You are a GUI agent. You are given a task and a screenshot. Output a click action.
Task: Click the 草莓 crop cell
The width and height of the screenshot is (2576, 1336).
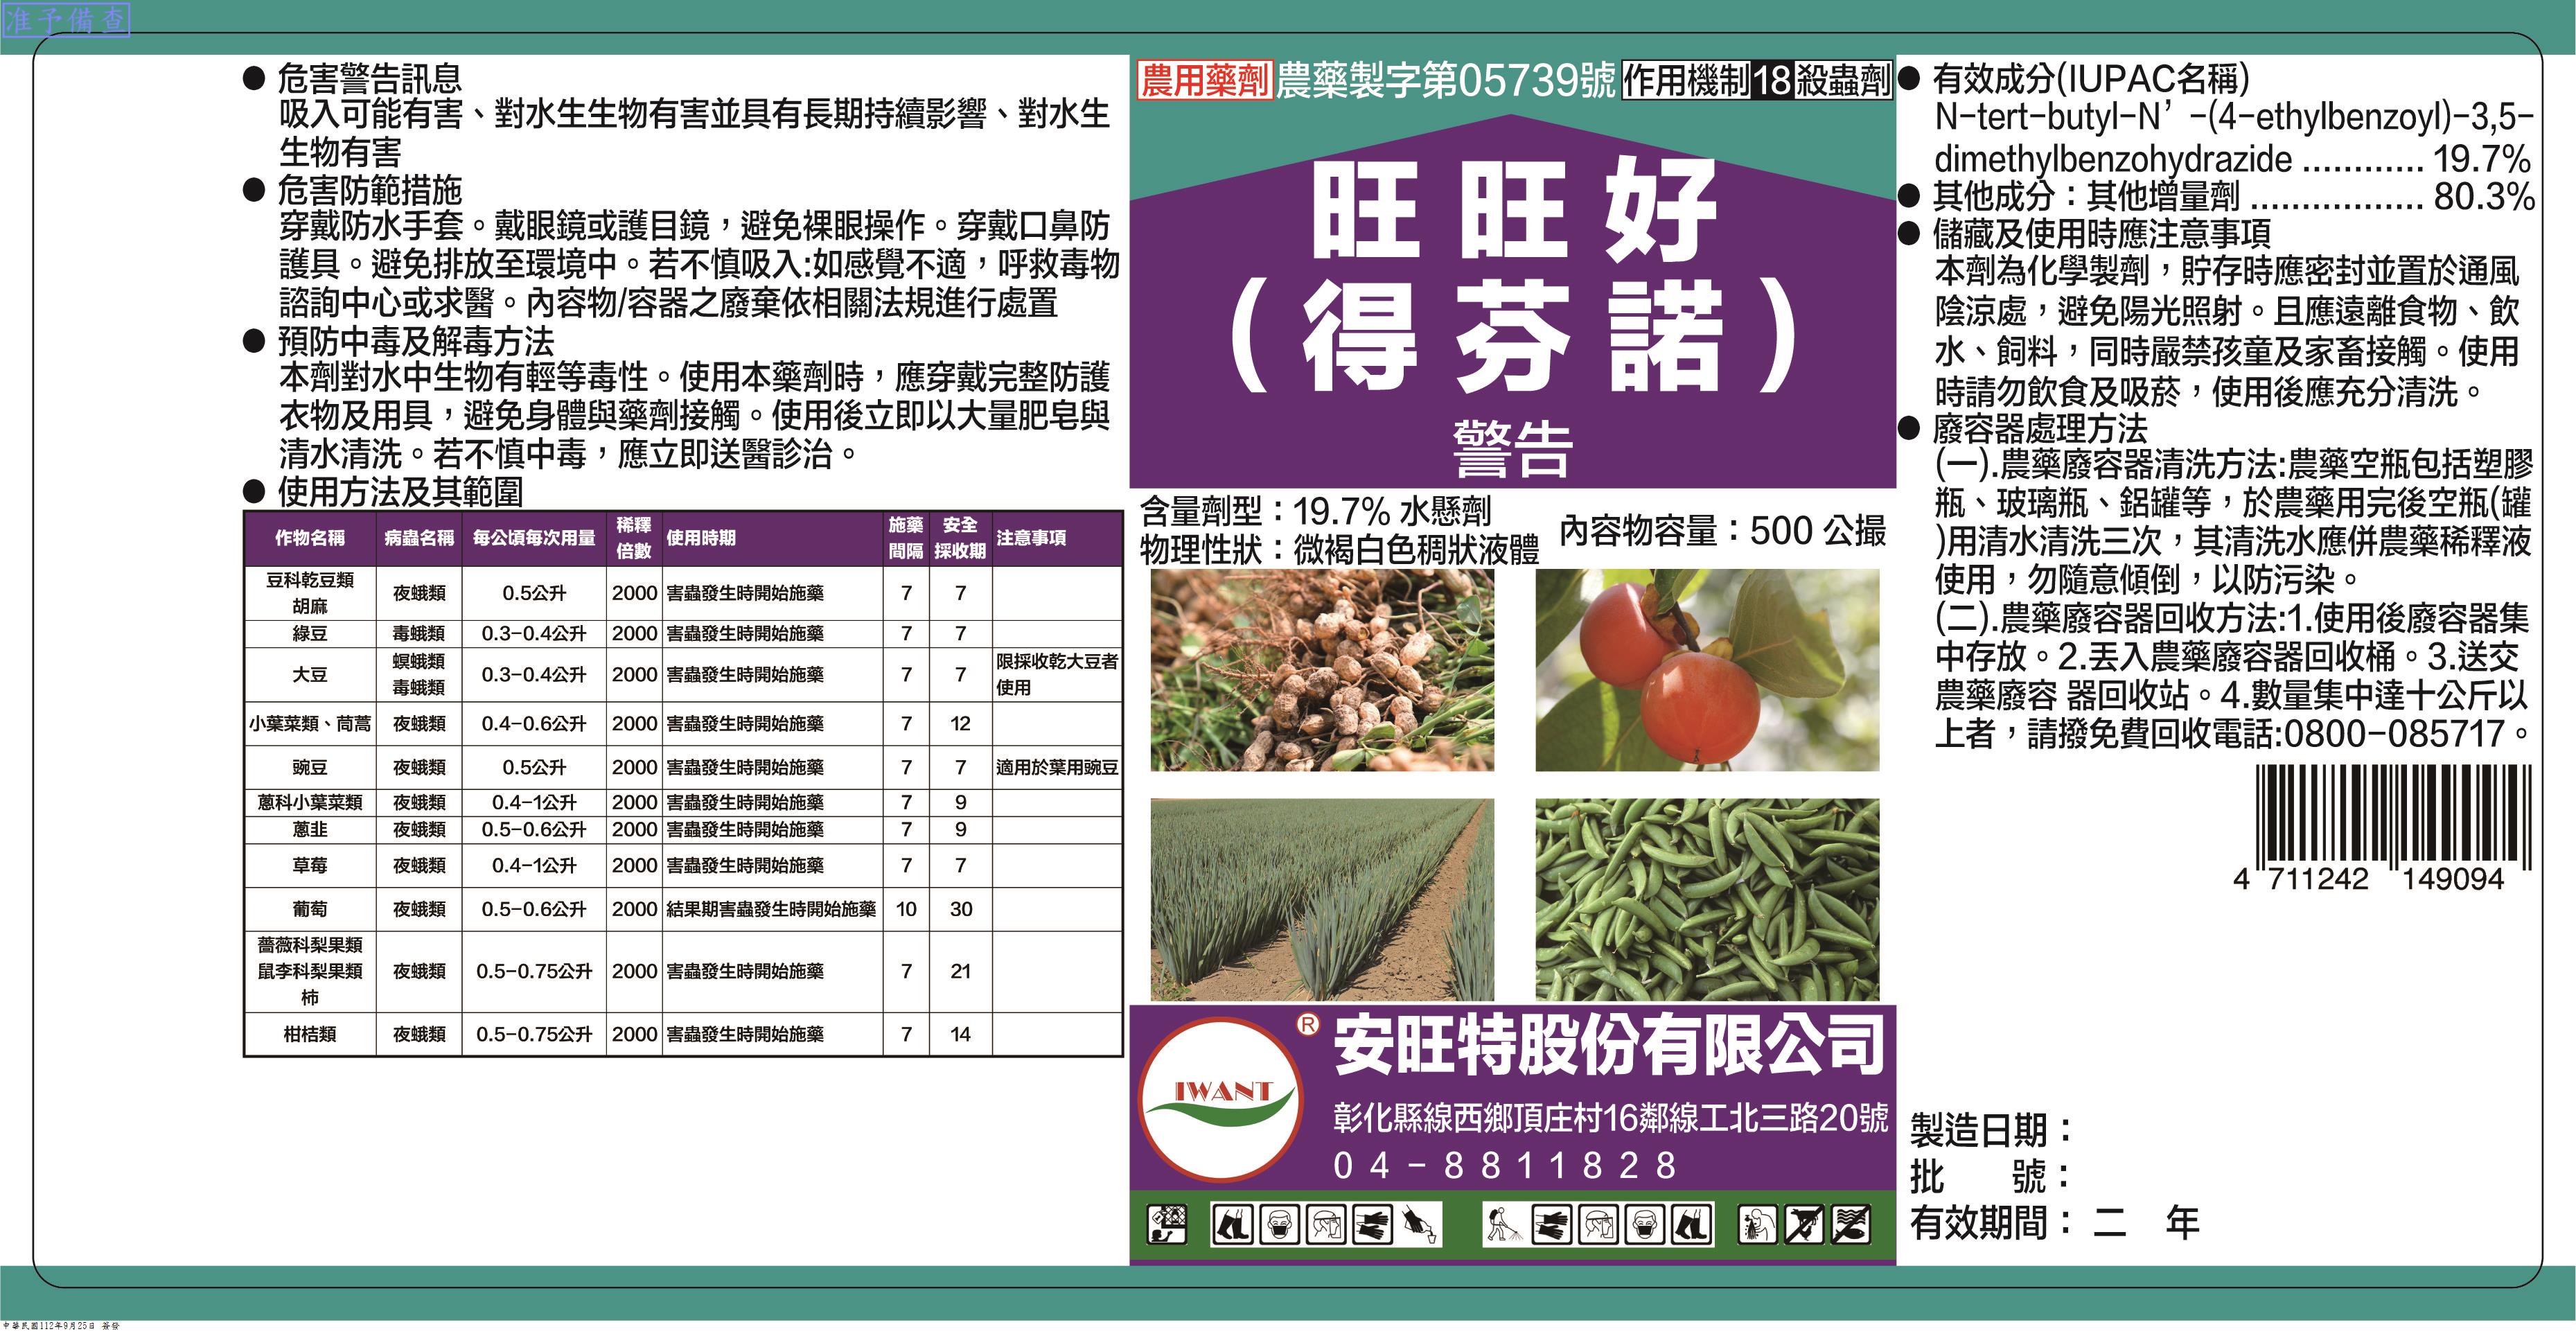click(x=310, y=866)
